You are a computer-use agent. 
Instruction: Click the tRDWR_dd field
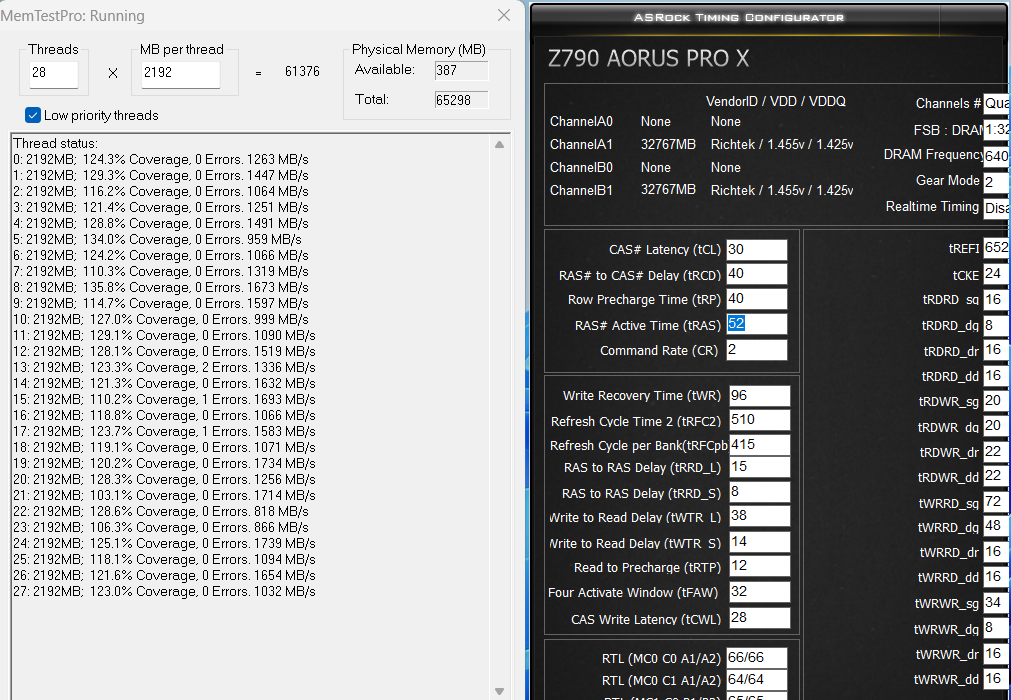click(x=997, y=476)
